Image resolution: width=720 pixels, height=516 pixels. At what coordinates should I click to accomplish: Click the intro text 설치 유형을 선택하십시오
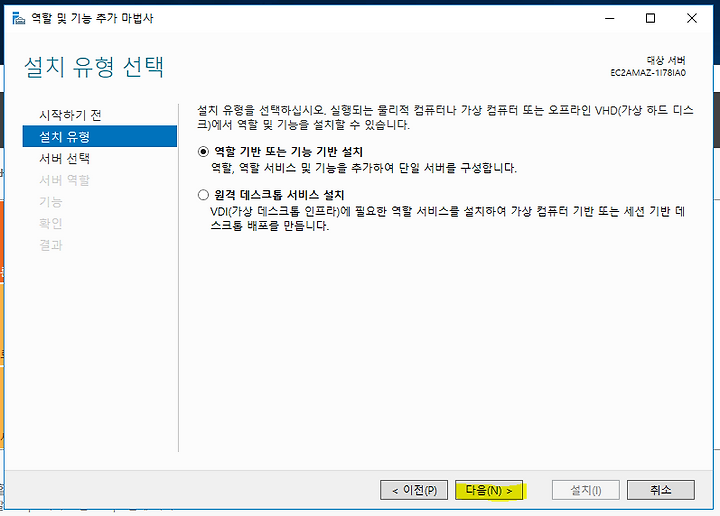[445, 117]
